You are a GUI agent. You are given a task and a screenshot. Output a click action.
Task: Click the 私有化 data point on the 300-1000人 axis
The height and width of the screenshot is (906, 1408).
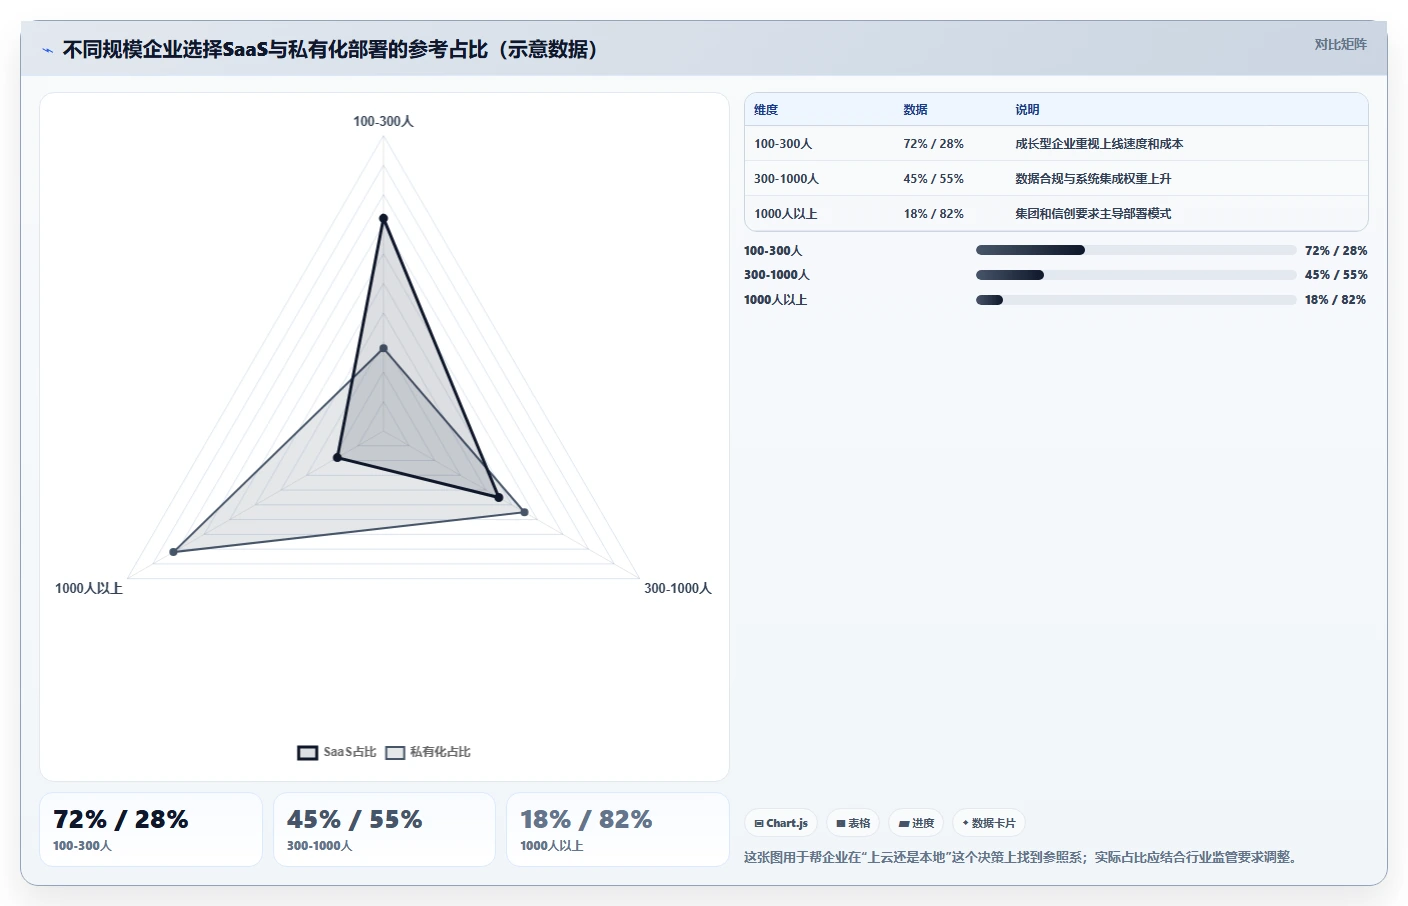[524, 512]
